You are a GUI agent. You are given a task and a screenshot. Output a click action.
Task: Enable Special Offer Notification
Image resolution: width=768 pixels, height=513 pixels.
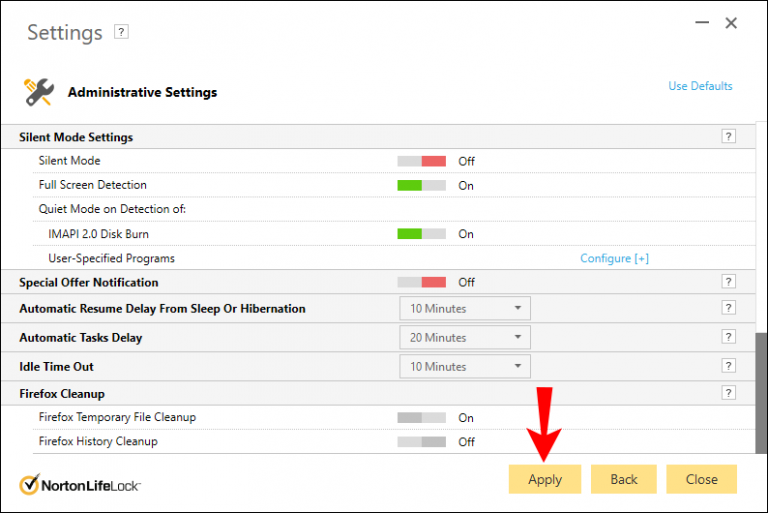coord(421,282)
